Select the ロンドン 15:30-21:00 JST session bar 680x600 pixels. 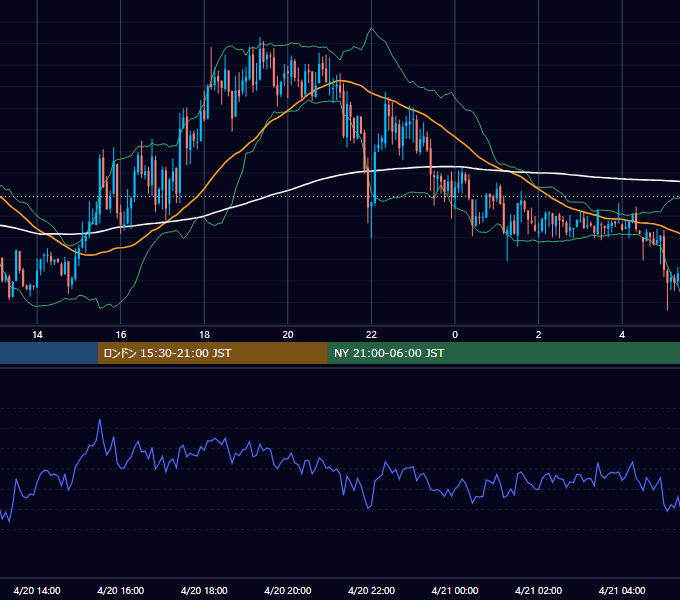(x=212, y=353)
